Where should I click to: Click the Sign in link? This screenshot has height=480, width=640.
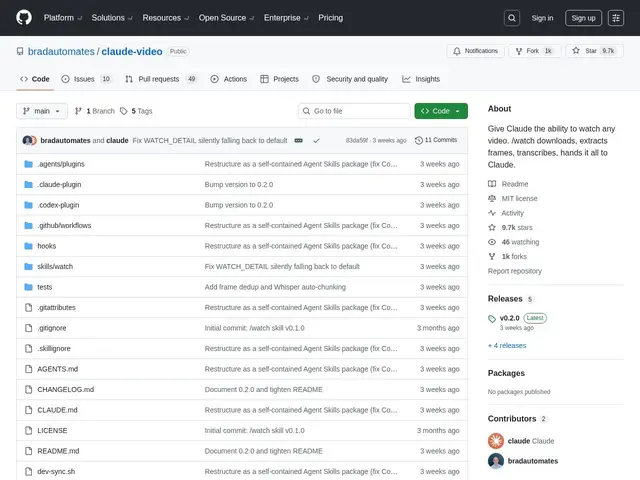click(542, 18)
